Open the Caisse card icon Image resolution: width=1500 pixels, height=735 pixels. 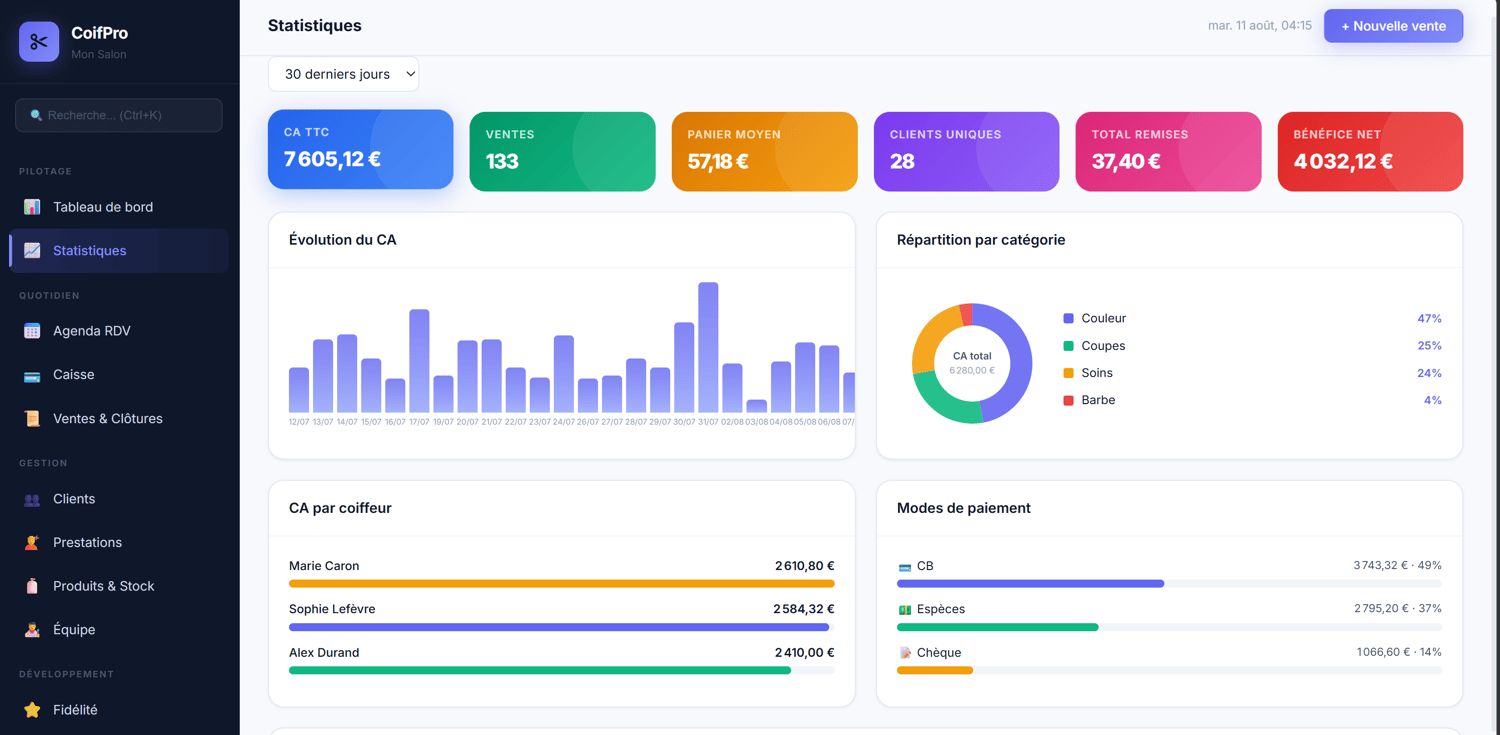[32, 375]
